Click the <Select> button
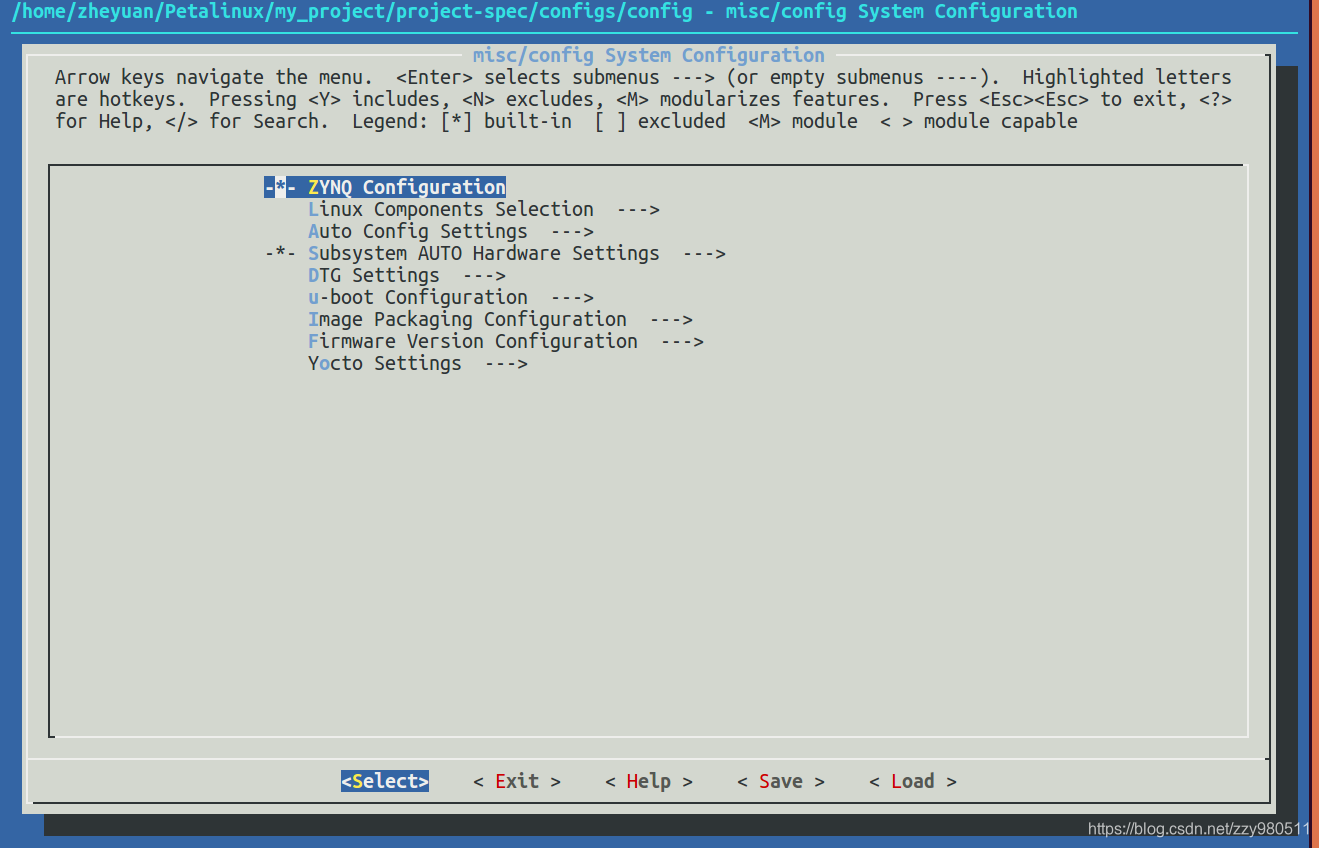The height and width of the screenshot is (848, 1319). tap(385, 781)
